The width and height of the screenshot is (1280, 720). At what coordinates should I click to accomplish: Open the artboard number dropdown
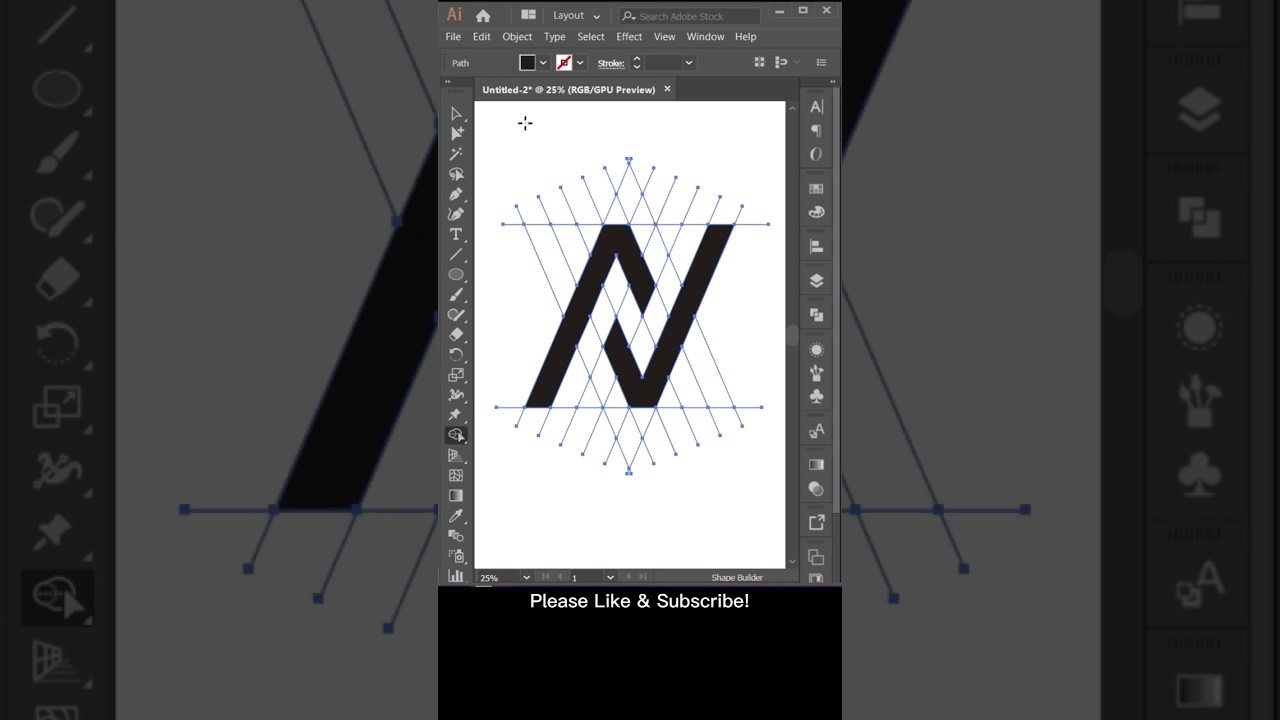click(610, 577)
